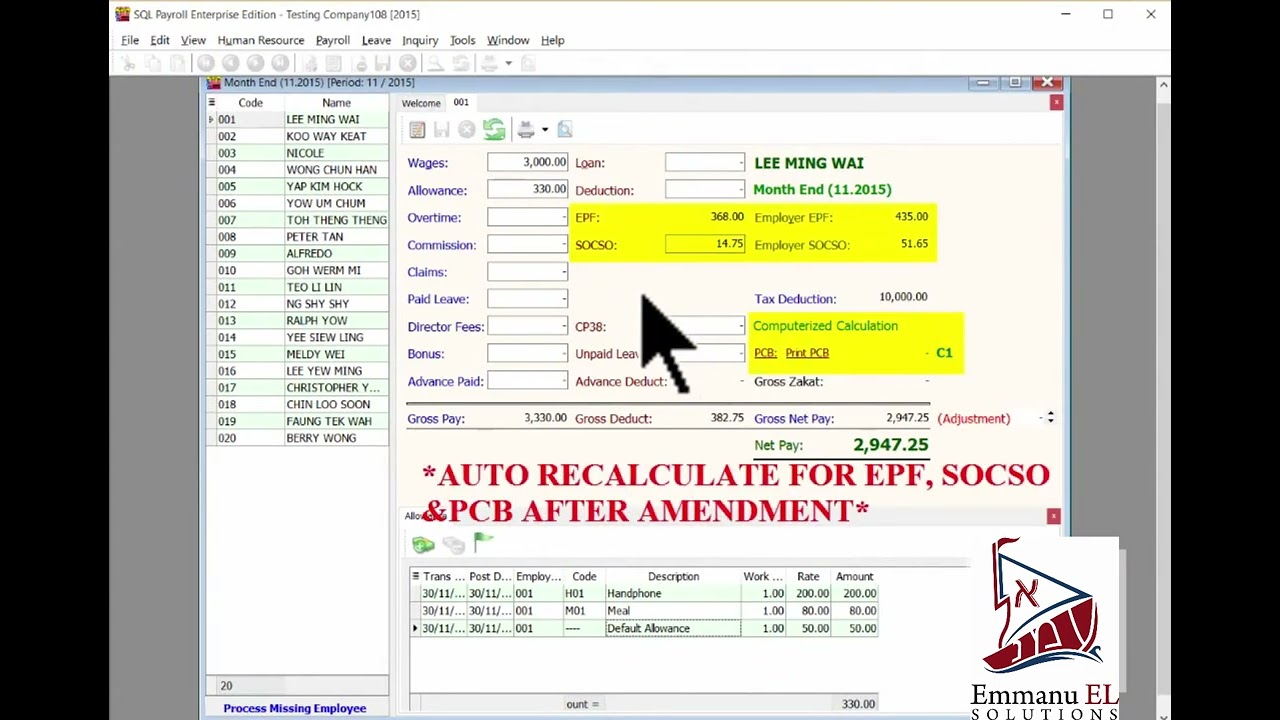
Task: Open the Help menu
Action: click(x=553, y=40)
